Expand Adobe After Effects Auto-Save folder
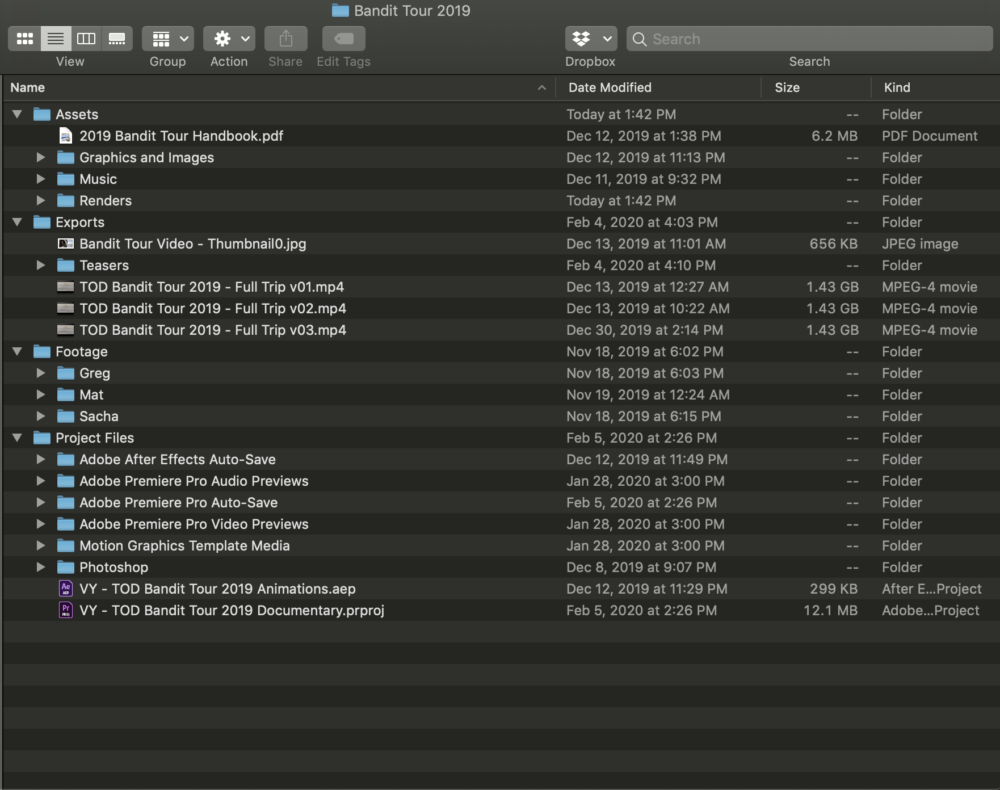 [41, 459]
